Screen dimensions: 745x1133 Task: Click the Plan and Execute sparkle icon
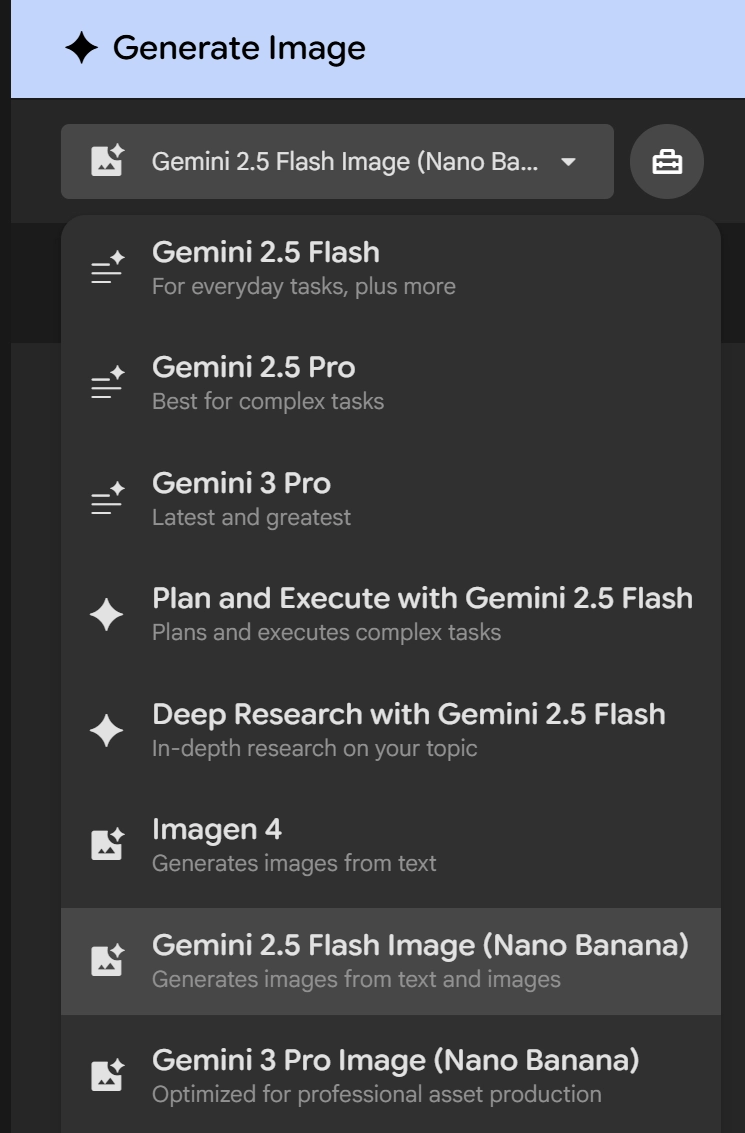[107, 615]
